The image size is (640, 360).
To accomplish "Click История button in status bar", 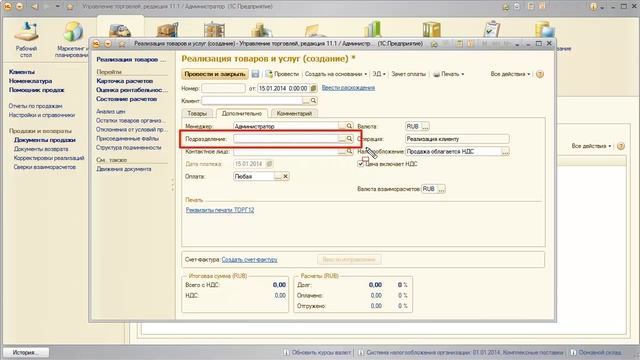I will pos(26,352).
